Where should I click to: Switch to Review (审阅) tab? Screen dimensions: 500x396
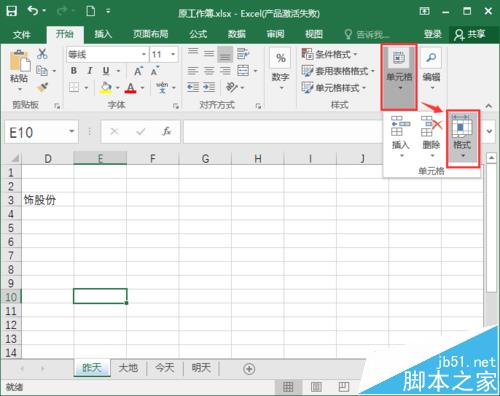[x=275, y=34]
